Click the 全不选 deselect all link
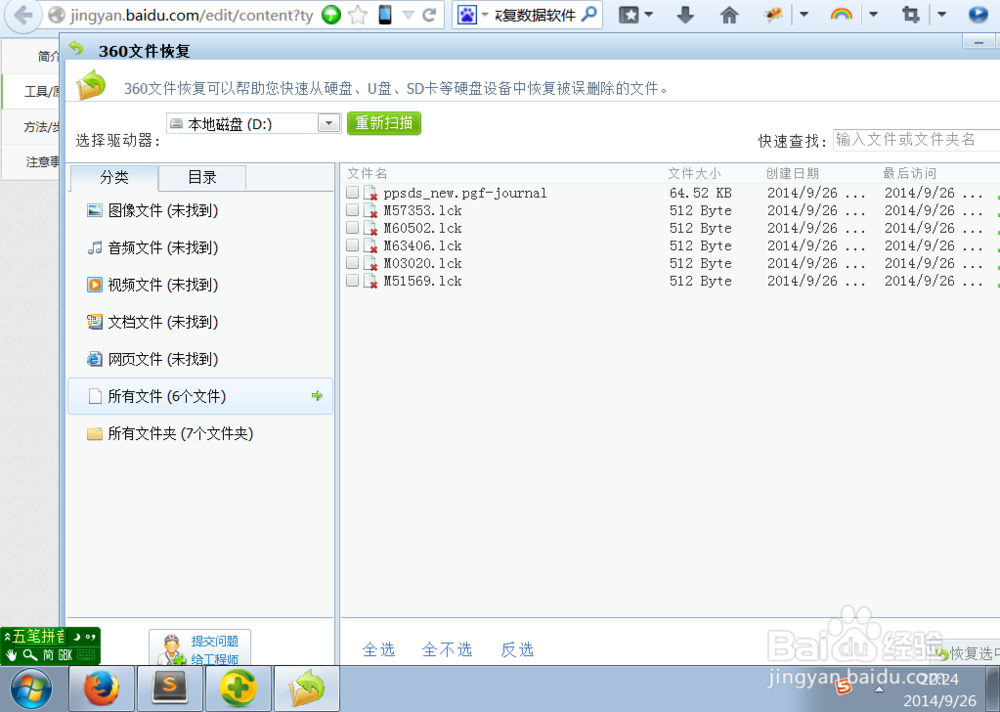The height and width of the screenshot is (712, 1000). coord(446,649)
